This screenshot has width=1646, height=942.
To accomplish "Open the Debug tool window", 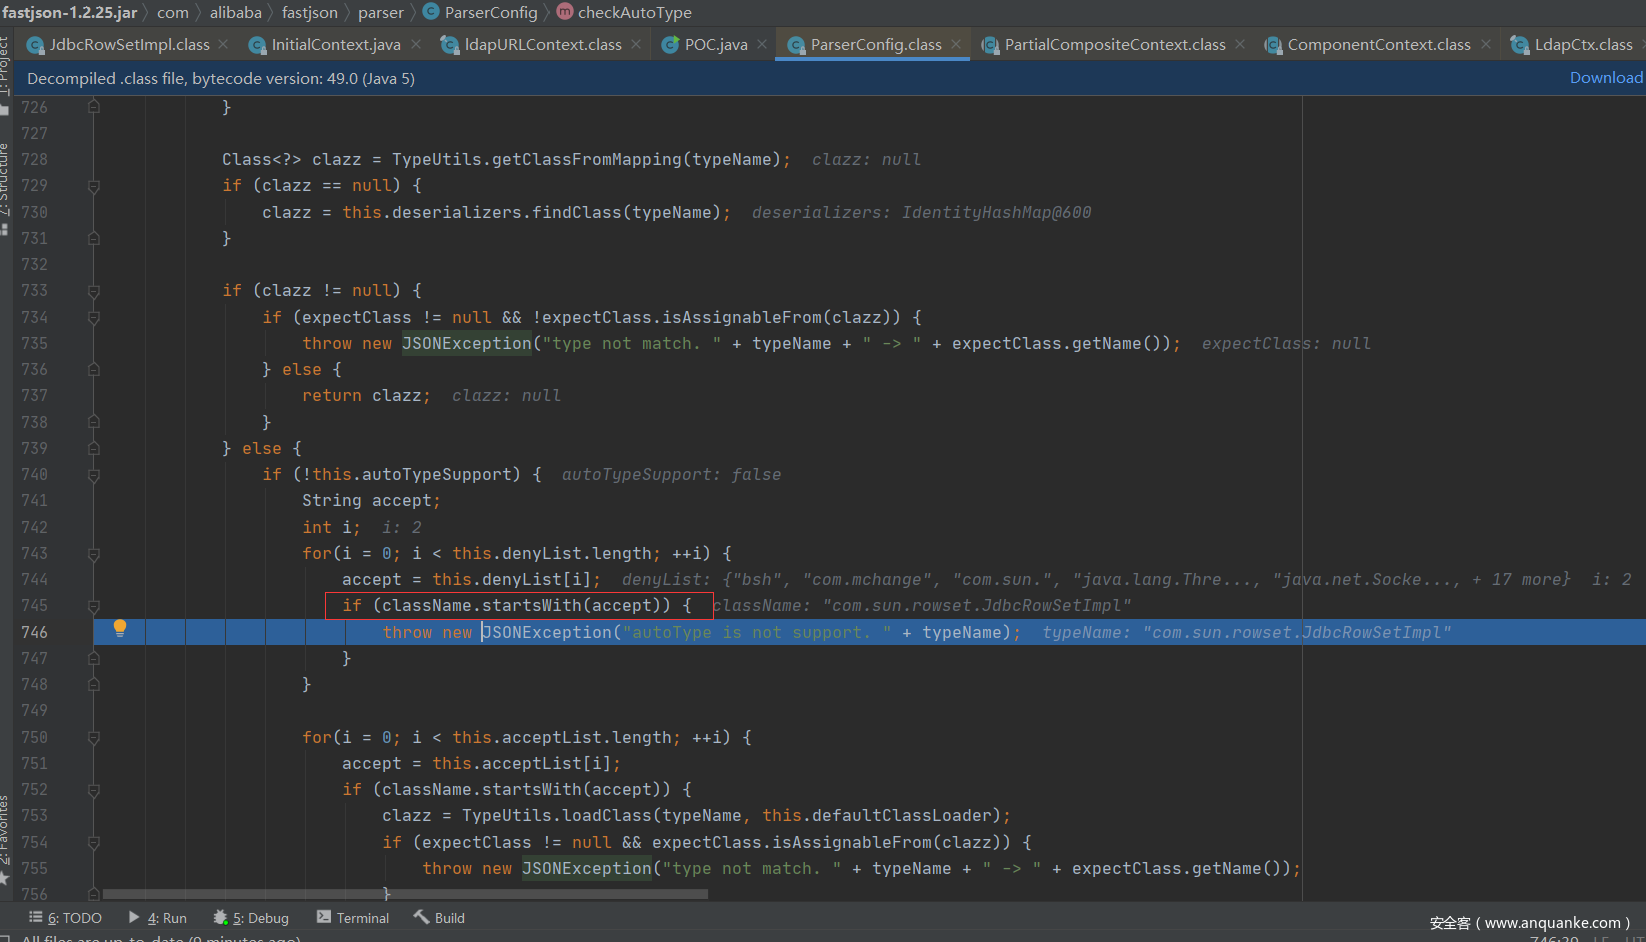I will [x=251, y=918].
